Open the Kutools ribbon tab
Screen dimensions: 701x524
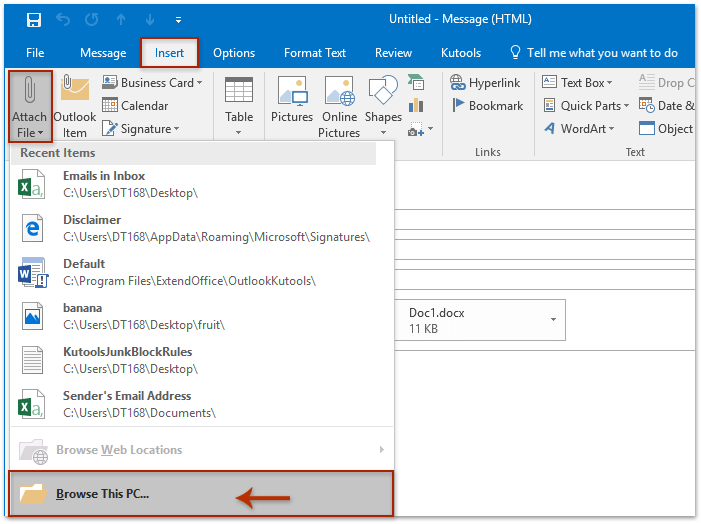tap(460, 53)
